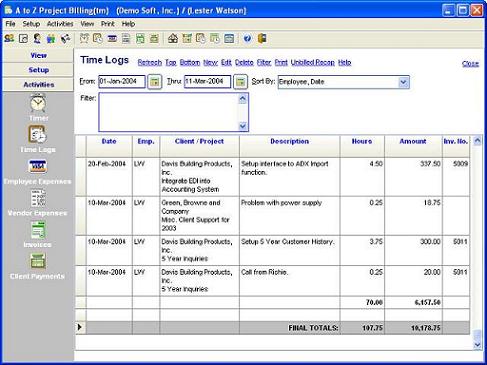
Task: Switch to the View sidebar panel
Action: click(x=38, y=56)
